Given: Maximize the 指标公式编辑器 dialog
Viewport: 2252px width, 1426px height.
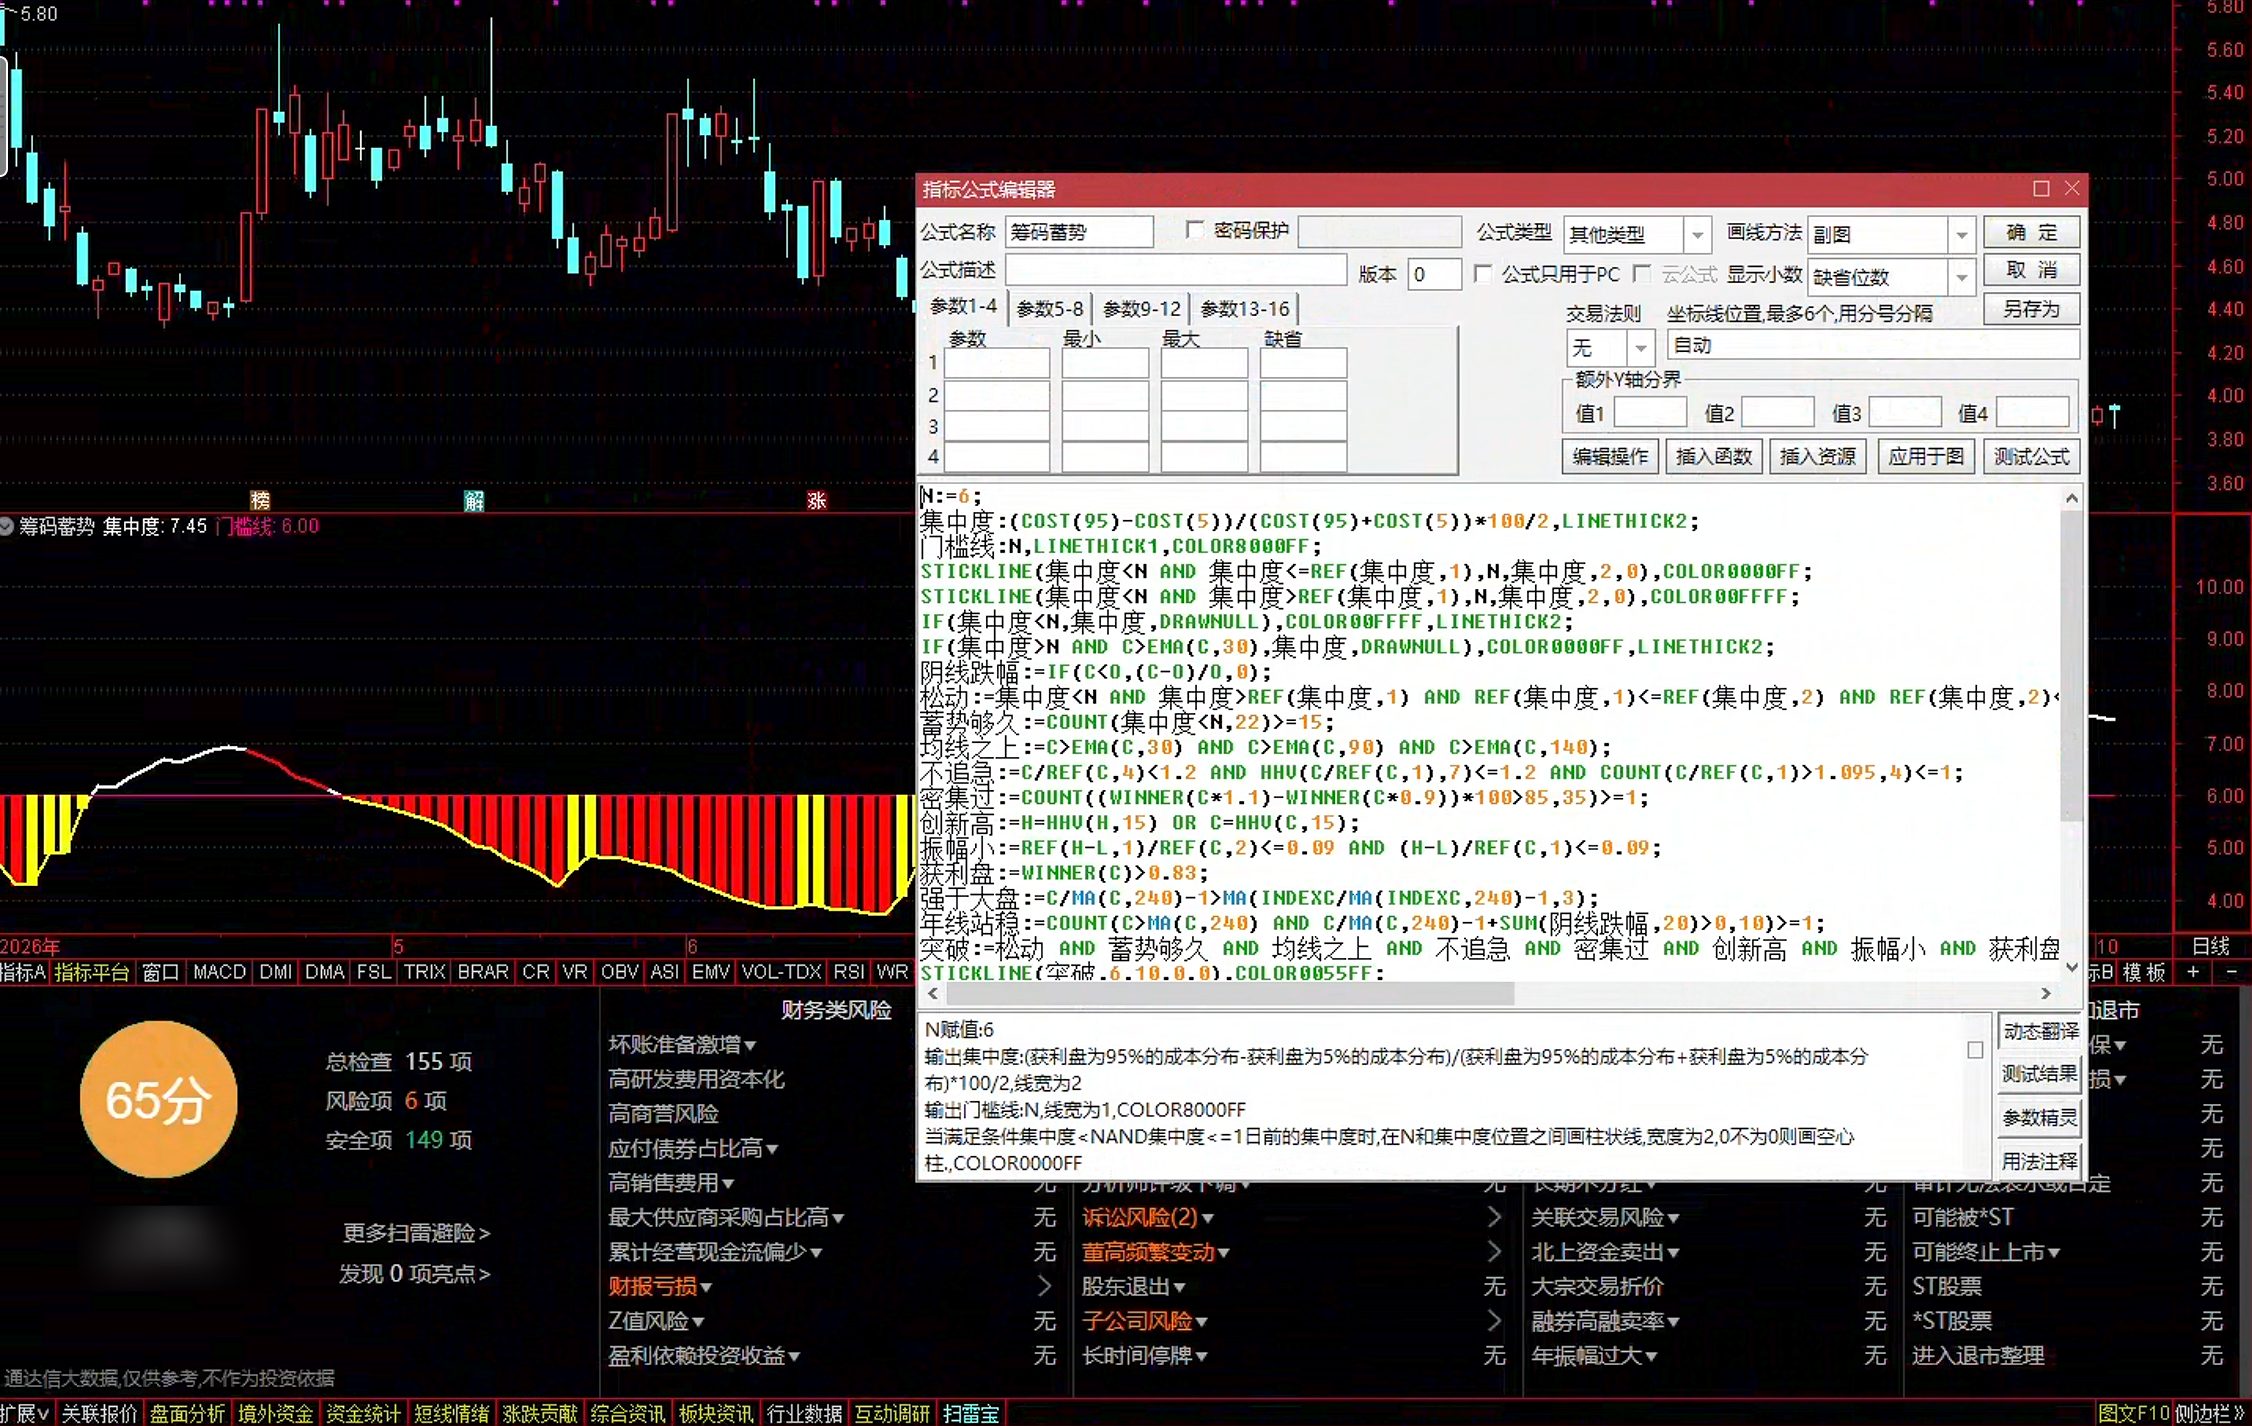Looking at the screenshot, I should tap(2041, 188).
